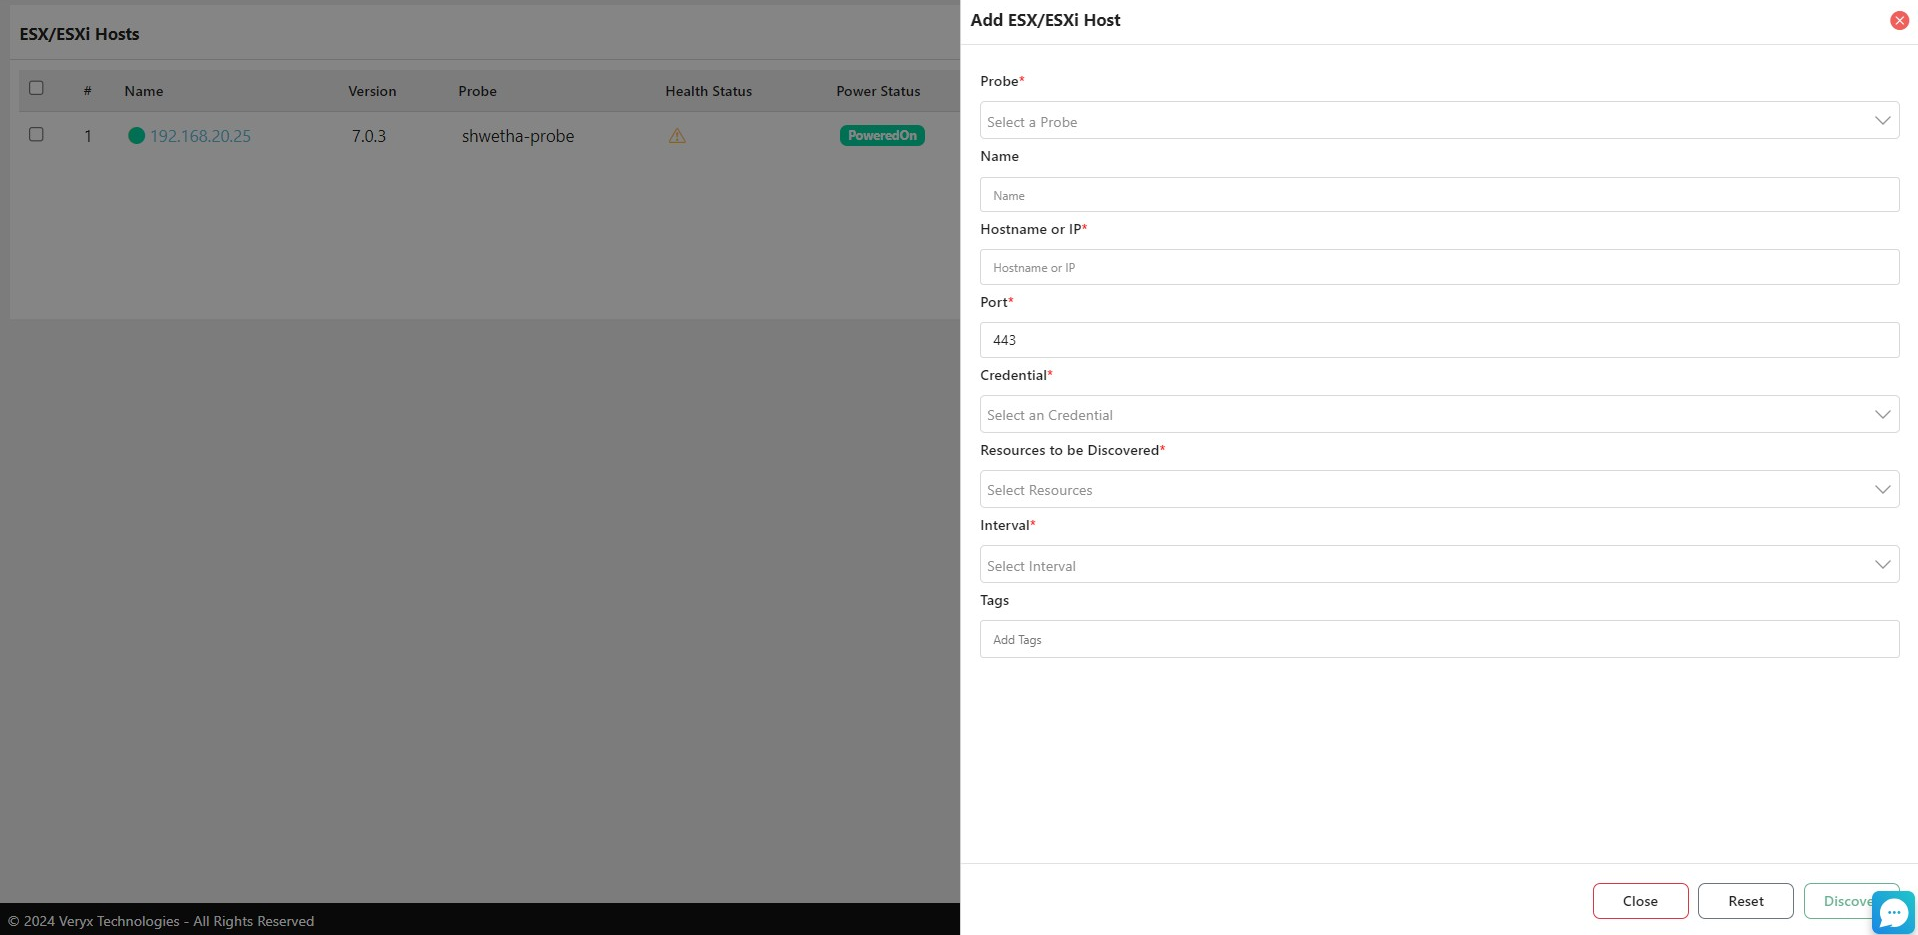Toggle the select-all checkbox in table header

pyautogui.click(x=37, y=88)
